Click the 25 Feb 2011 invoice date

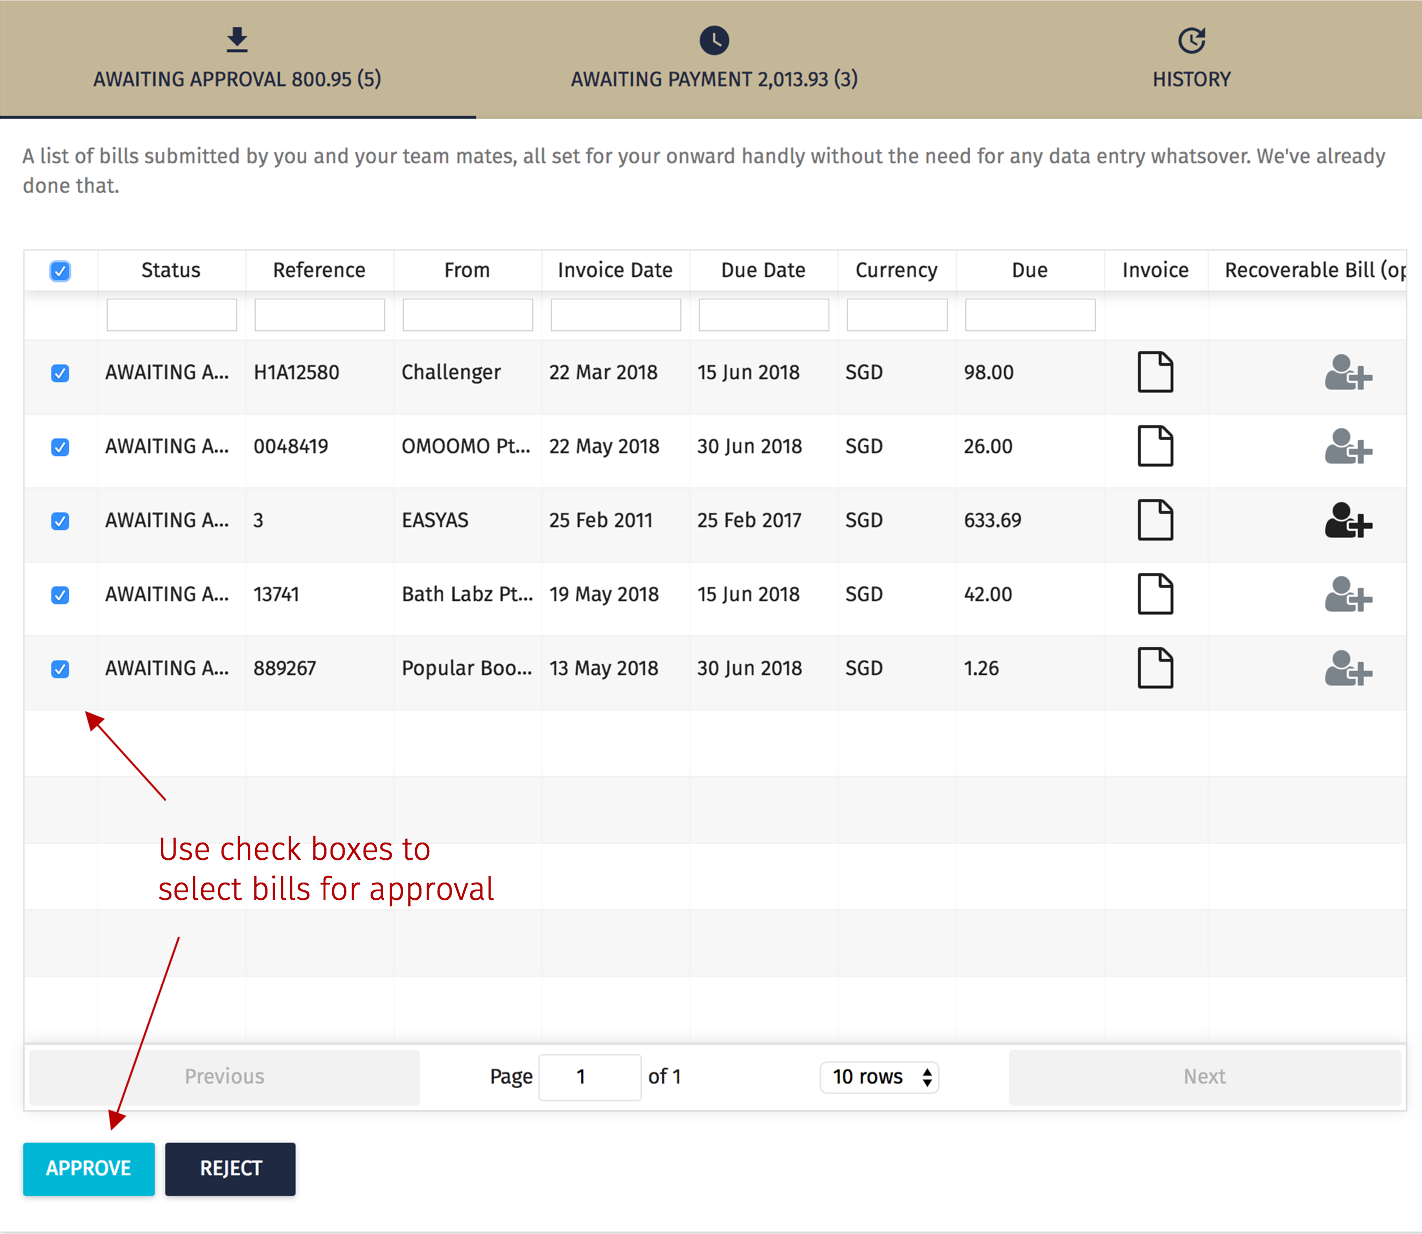601,520
